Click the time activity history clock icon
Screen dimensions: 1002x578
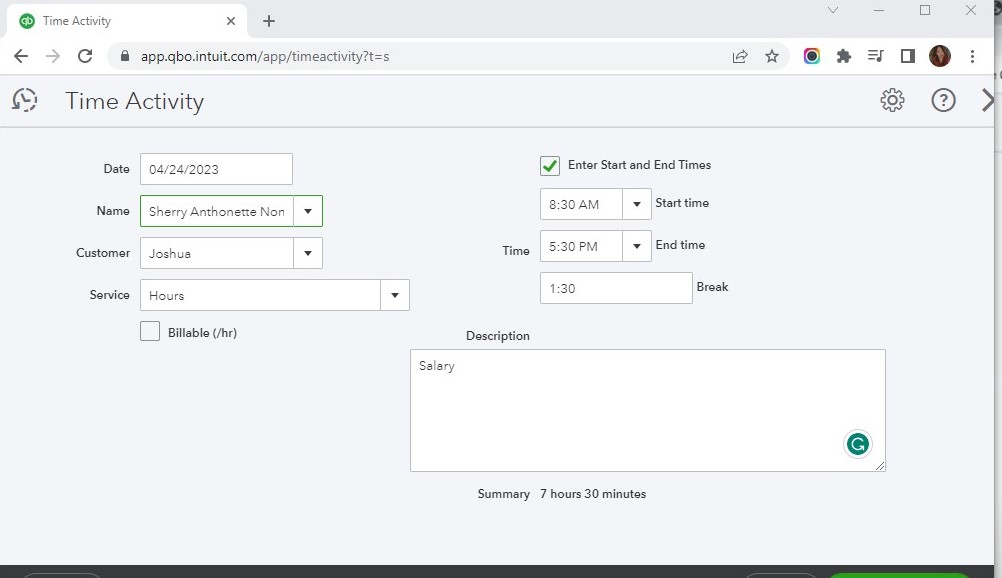(25, 100)
